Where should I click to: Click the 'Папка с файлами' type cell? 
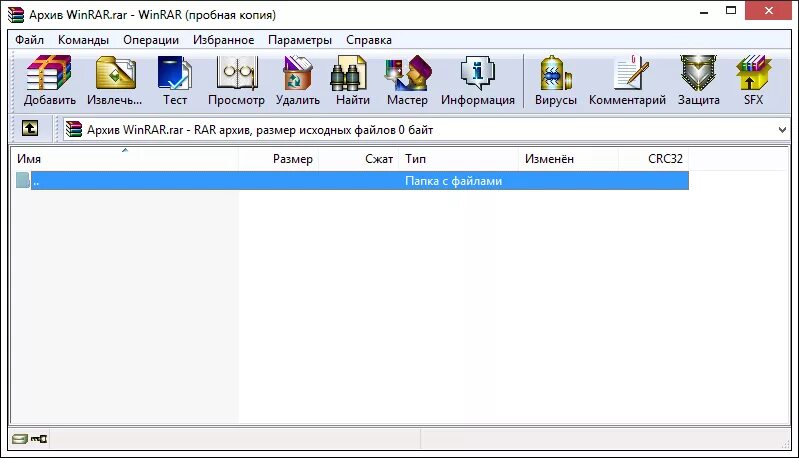click(x=454, y=181)
